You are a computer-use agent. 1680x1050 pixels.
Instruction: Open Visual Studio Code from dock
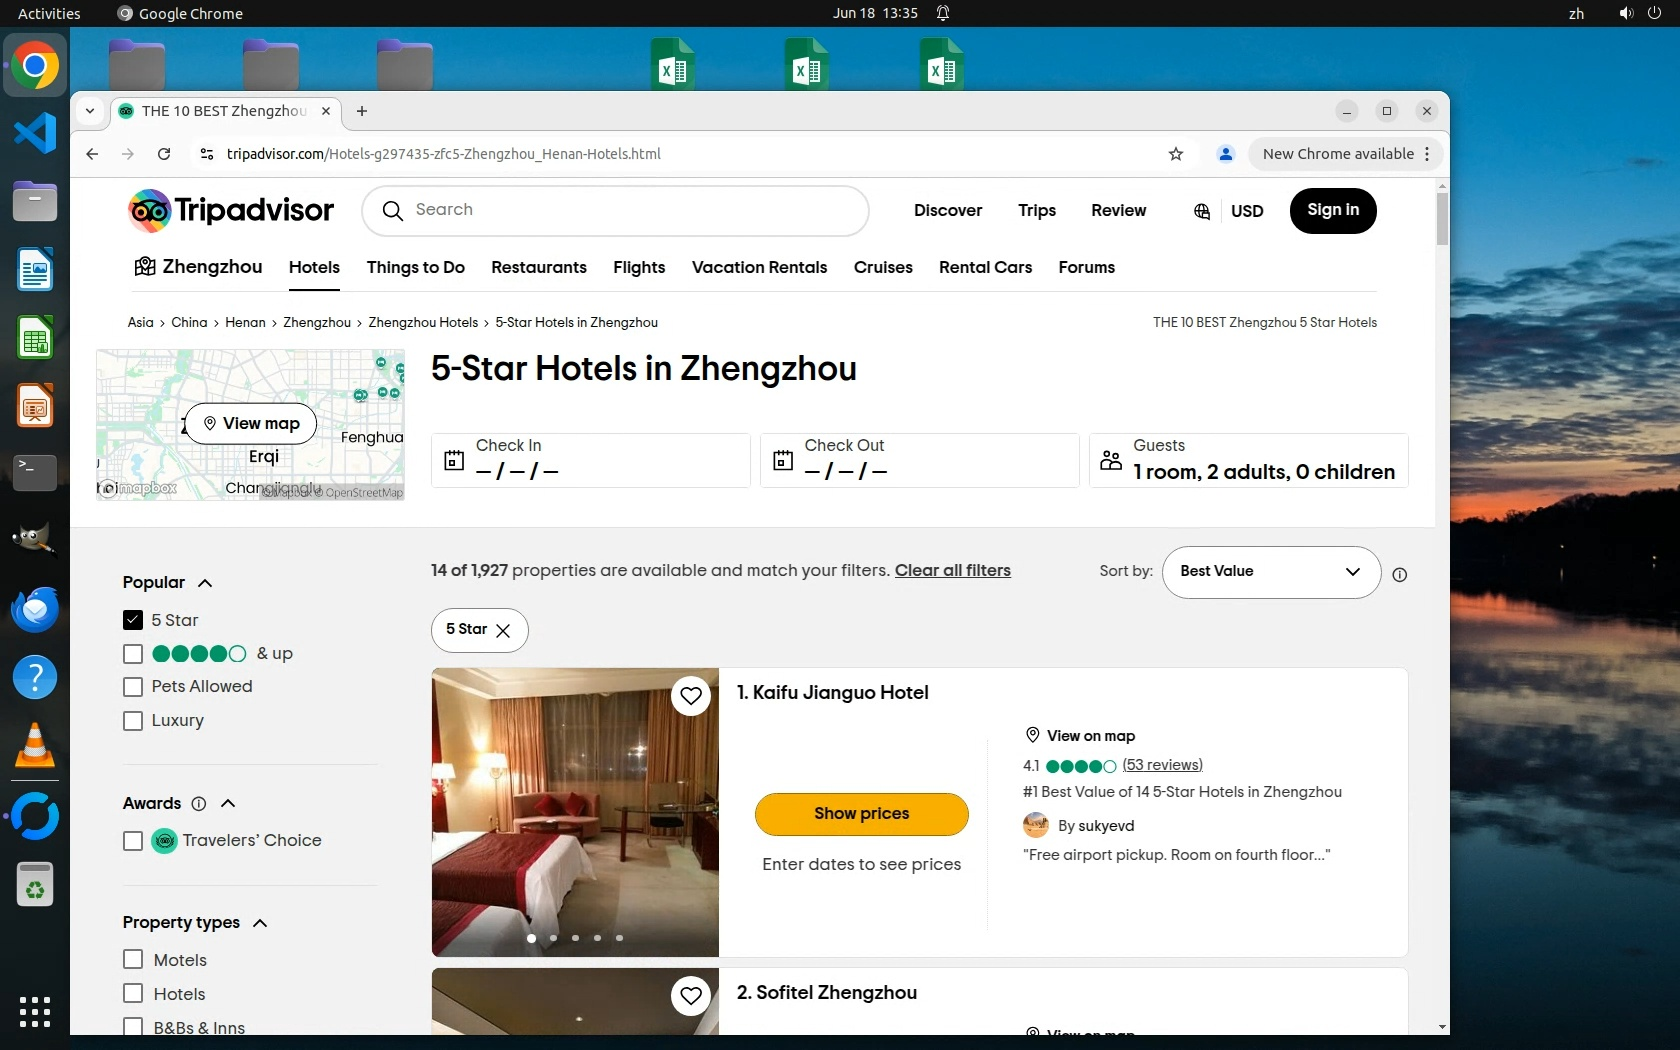click(x=35, y=133)
